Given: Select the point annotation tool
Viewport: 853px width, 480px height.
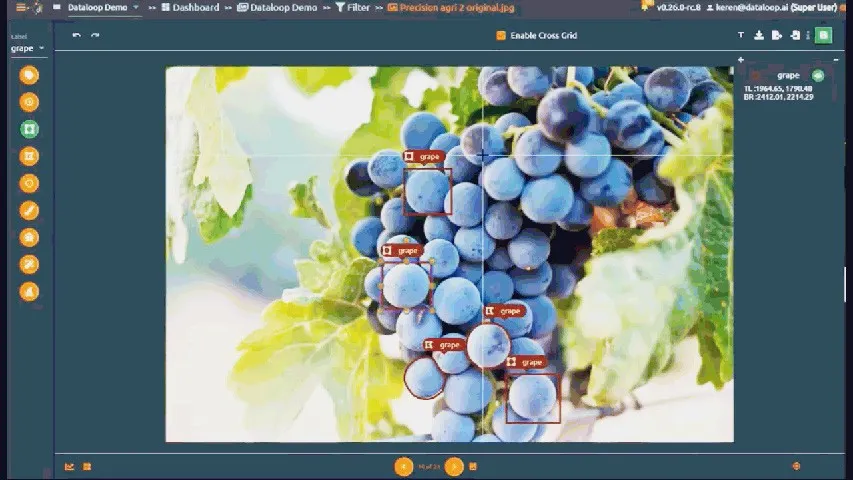Looking at the screenshot, I should tap(29, 102).
